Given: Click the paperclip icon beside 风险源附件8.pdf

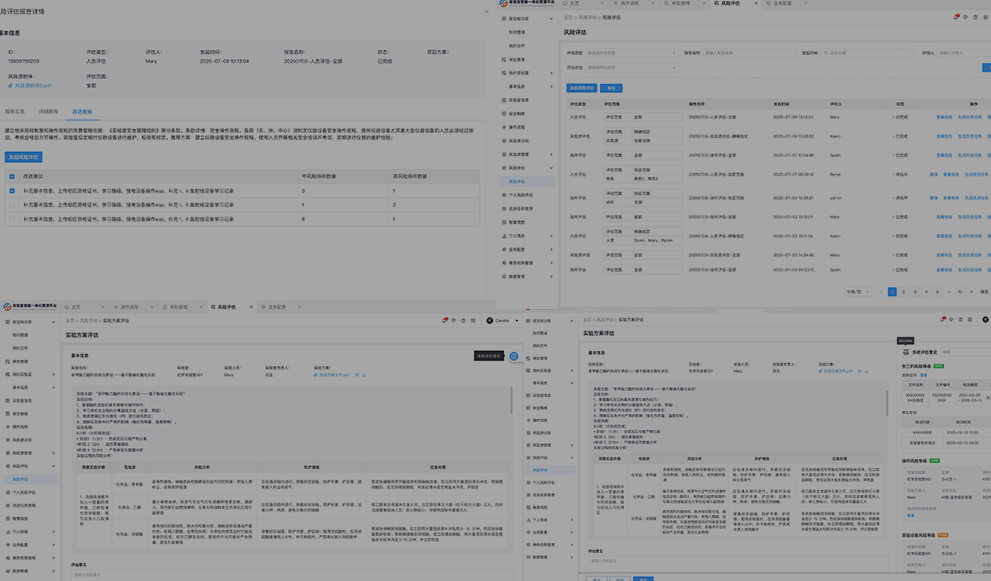Looking at the screenshot, I should click(11, 86).
